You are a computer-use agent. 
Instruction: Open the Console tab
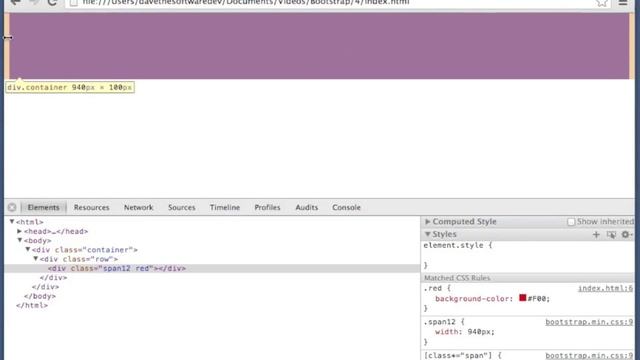[346, 207]
